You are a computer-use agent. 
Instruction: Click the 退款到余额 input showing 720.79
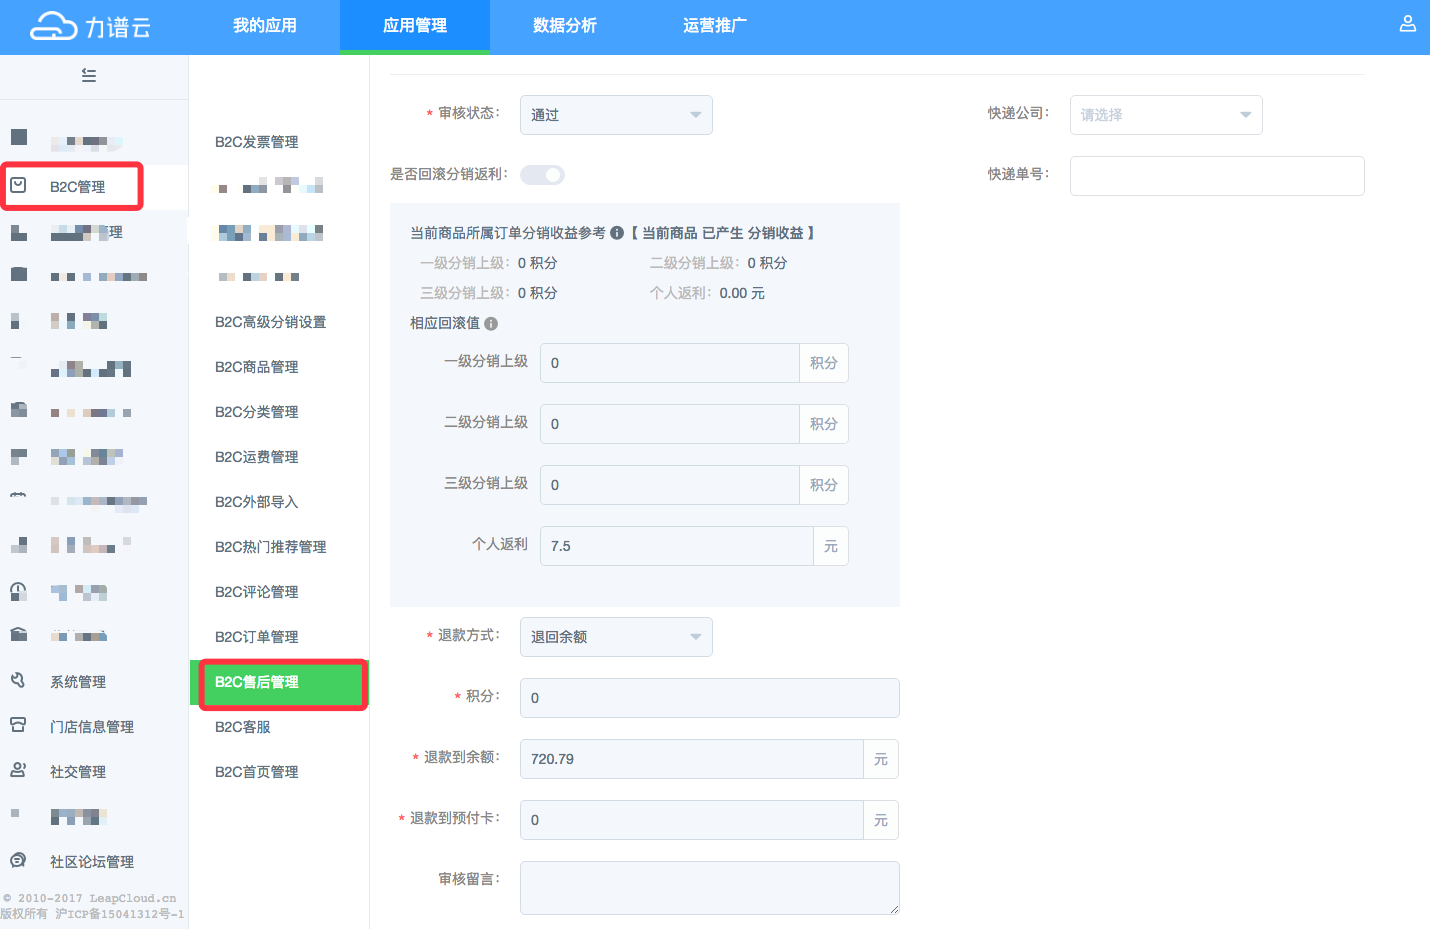[691, 759]
